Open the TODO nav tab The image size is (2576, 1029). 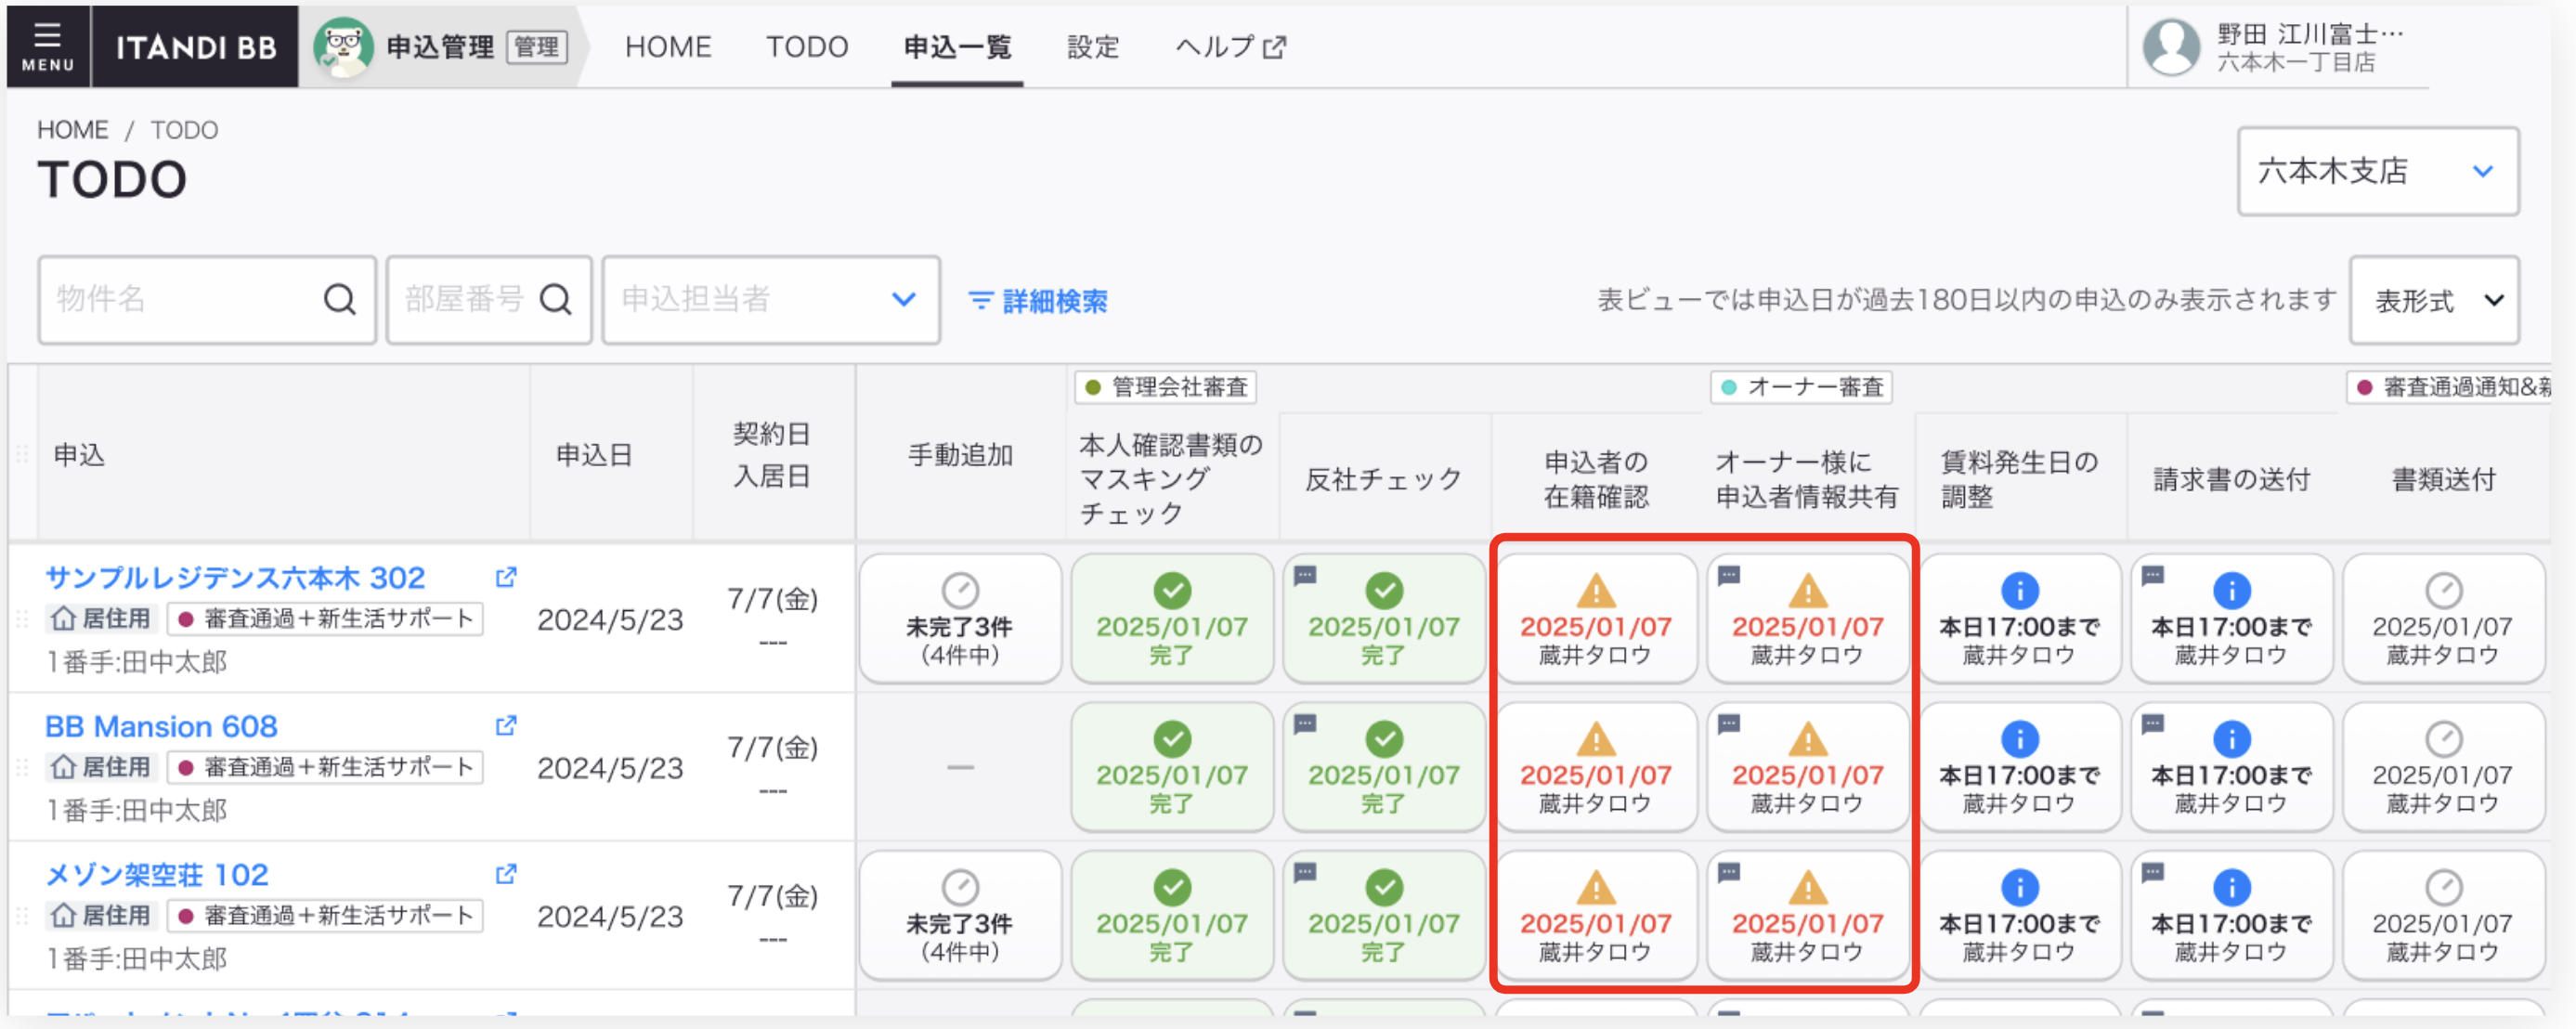807,47
